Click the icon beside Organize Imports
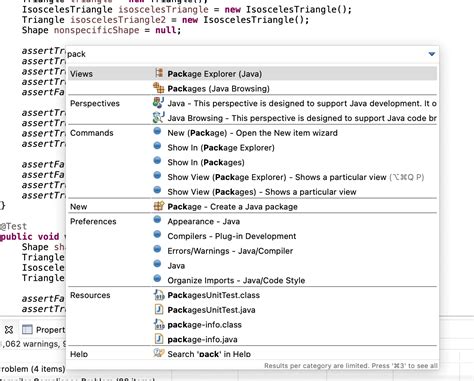The height and width of the screenshot is (381, 474). (x=157, y=278)
